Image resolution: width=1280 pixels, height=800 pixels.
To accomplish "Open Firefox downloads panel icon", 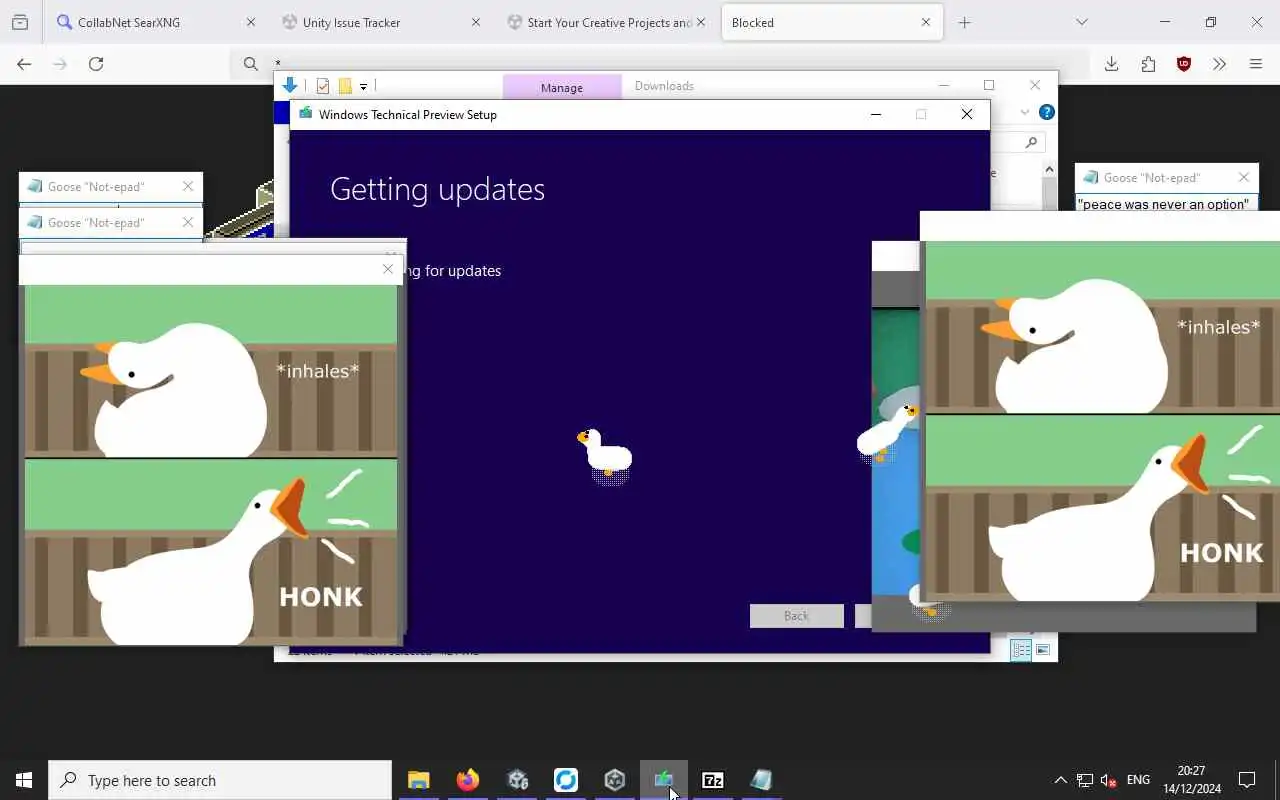I will click(x=1111, y=64).
